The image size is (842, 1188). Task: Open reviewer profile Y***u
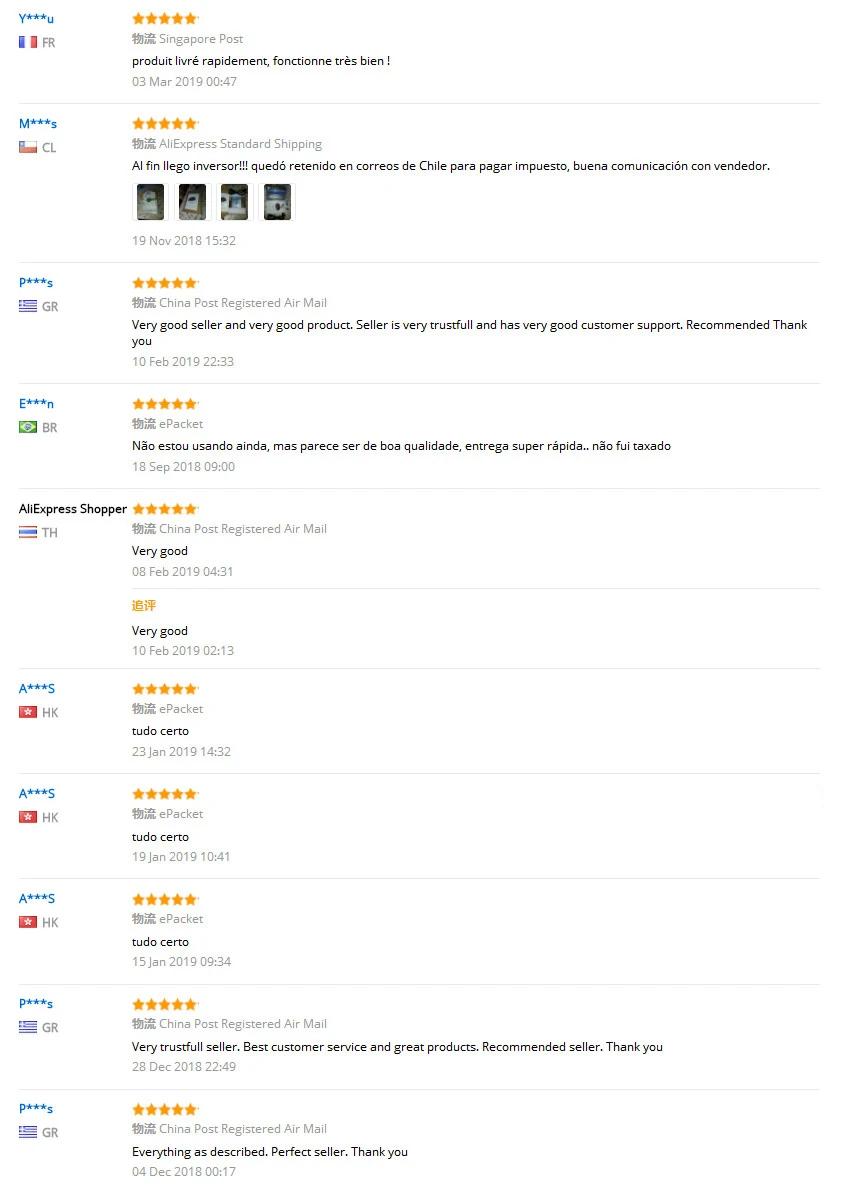pos(36,18)
